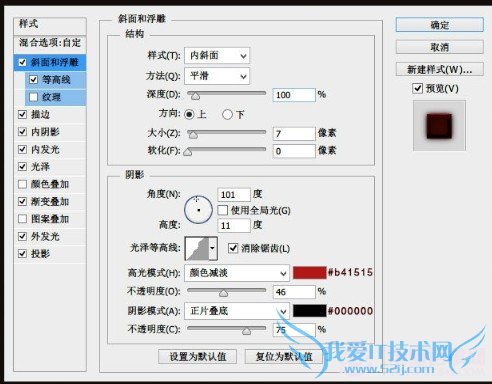
Task: Open 混合选项:自定 settings
Action: click(50, 43)
